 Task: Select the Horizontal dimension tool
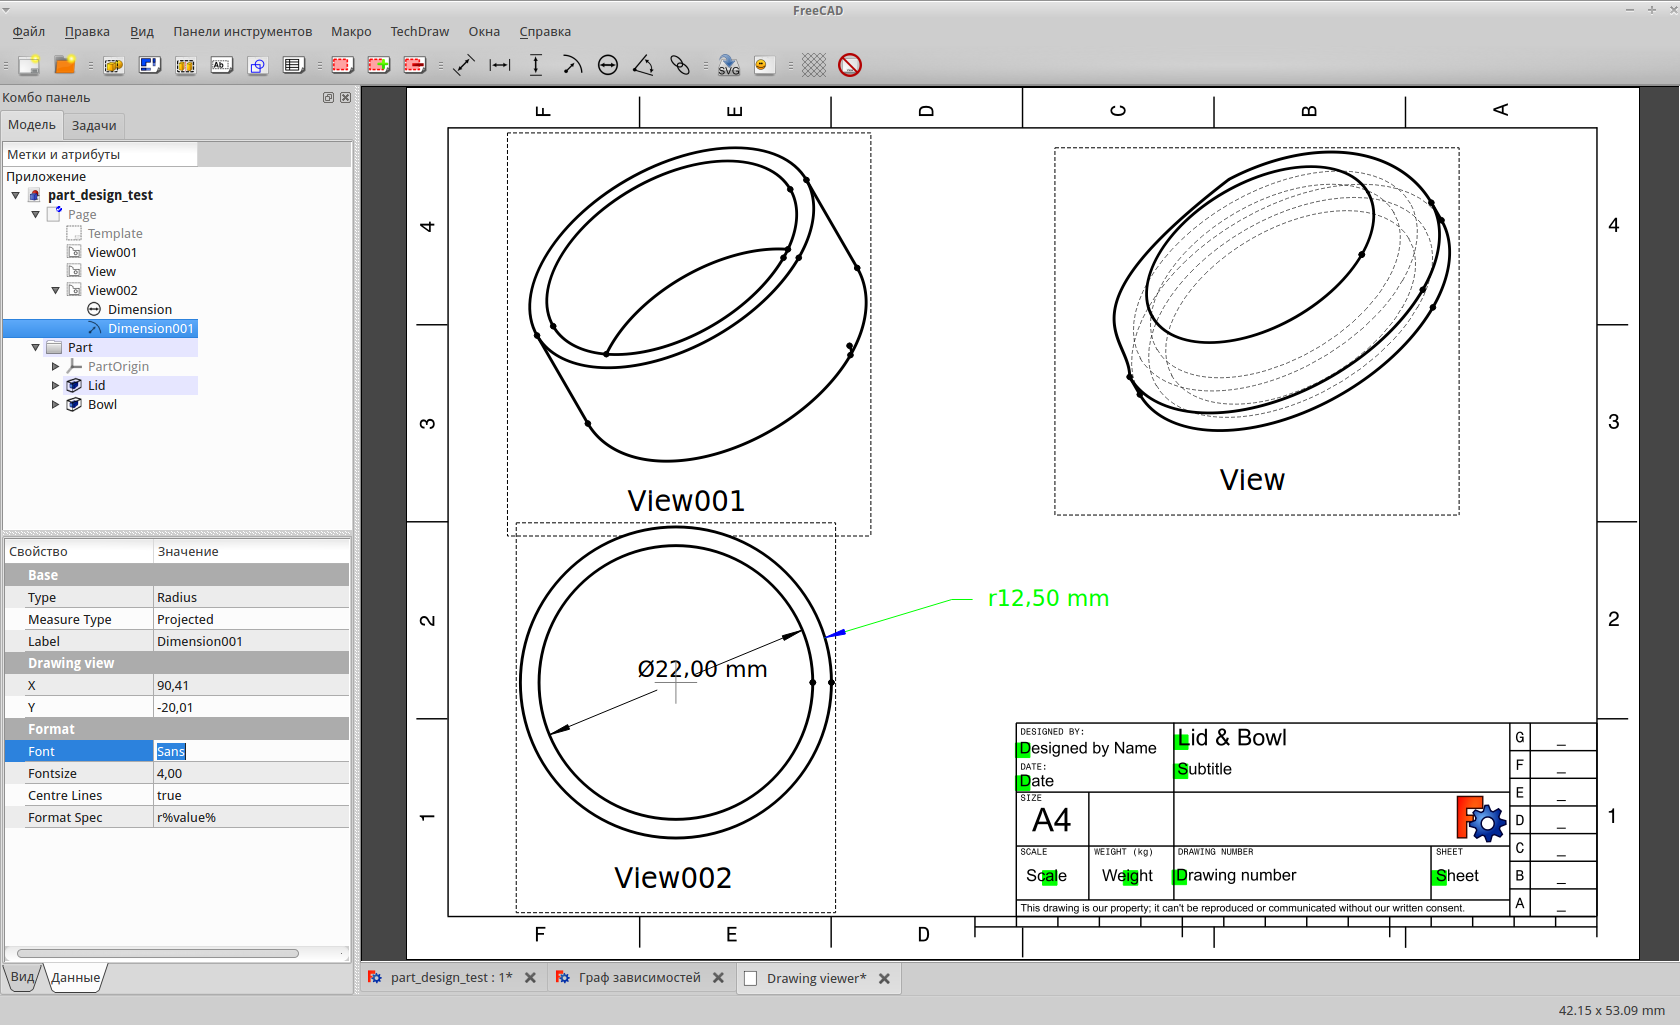coord(499,64)
